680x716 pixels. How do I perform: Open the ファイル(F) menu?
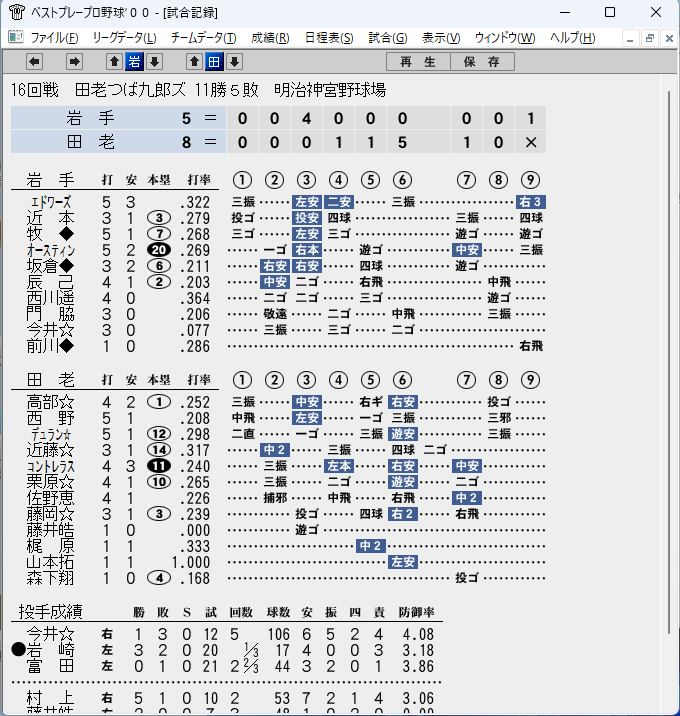[54, 37]
